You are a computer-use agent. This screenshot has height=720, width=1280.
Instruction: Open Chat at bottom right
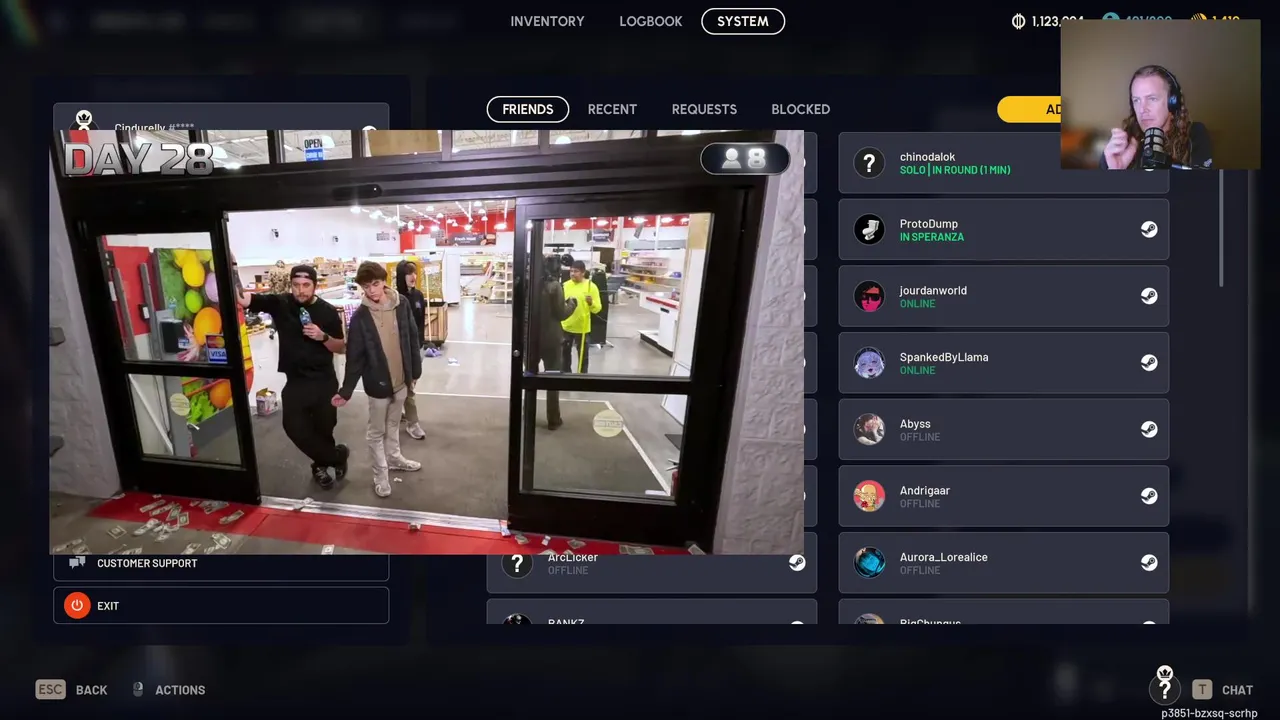tap(1237, 690)
